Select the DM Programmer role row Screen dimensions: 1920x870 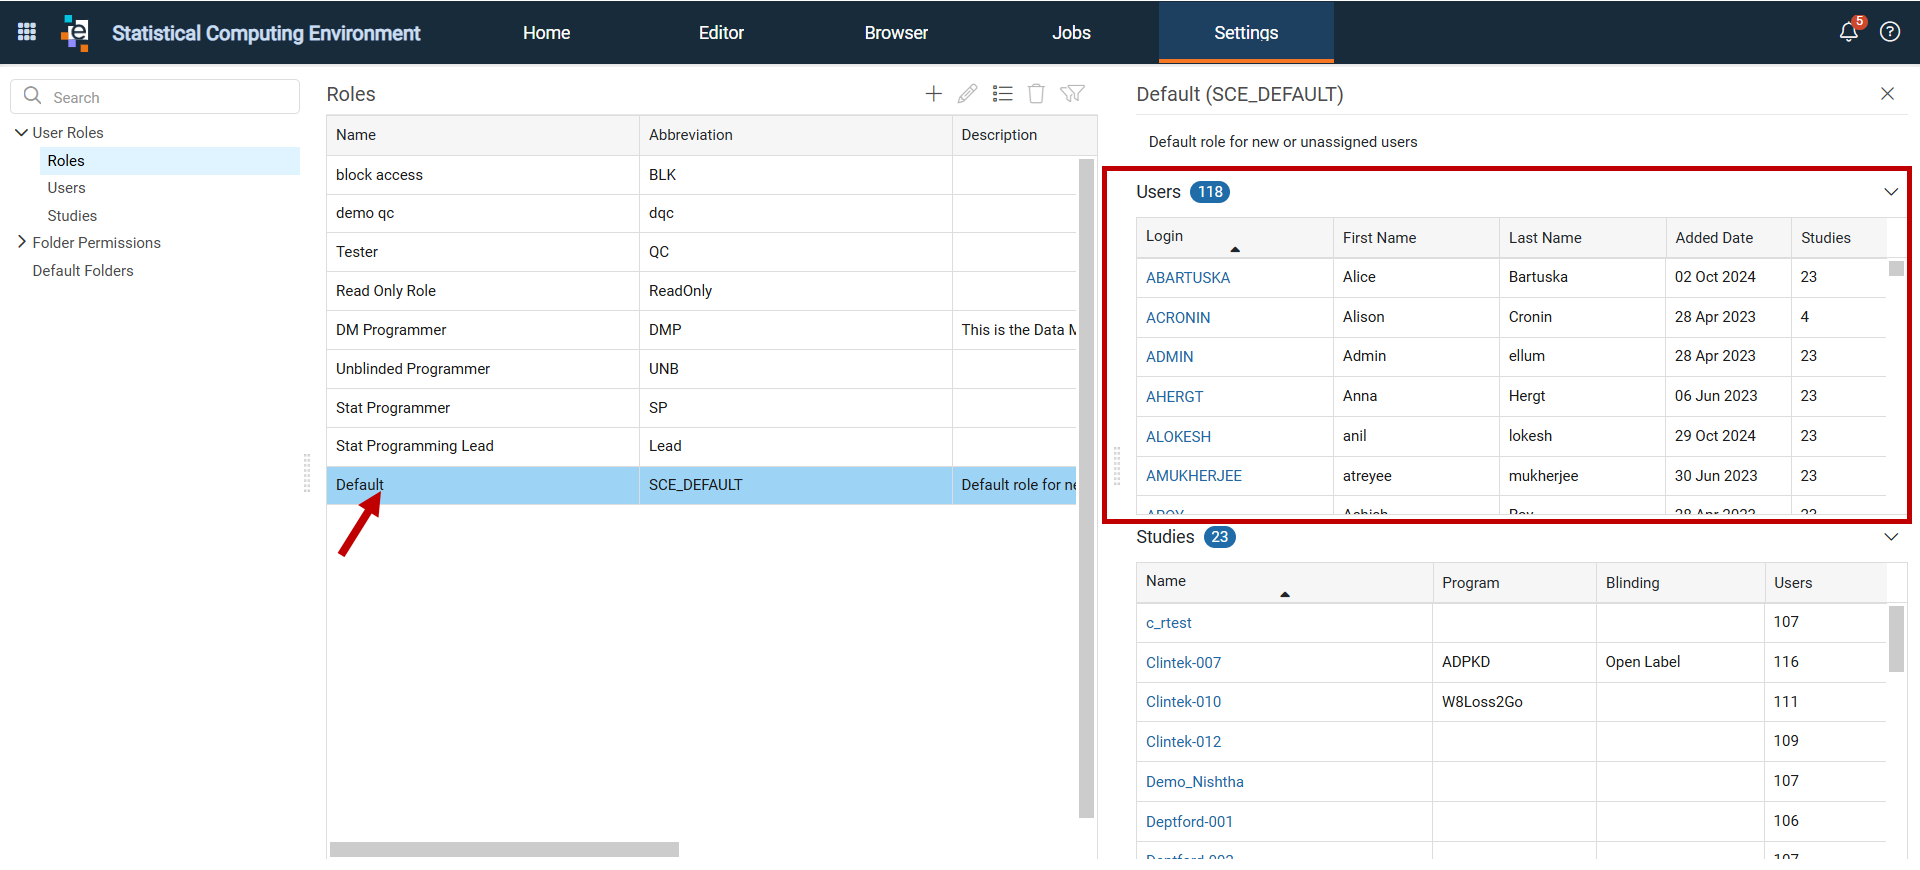click(x=701, y=330)
